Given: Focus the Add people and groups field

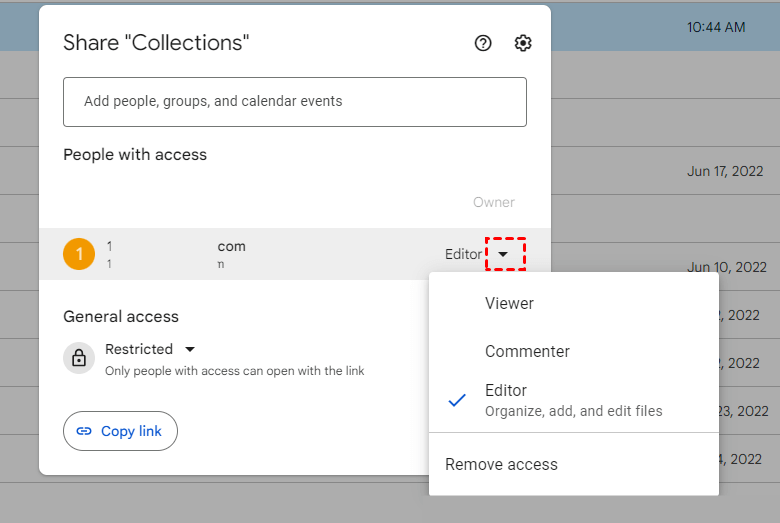Looking at the screenshot, I should 294,101.
